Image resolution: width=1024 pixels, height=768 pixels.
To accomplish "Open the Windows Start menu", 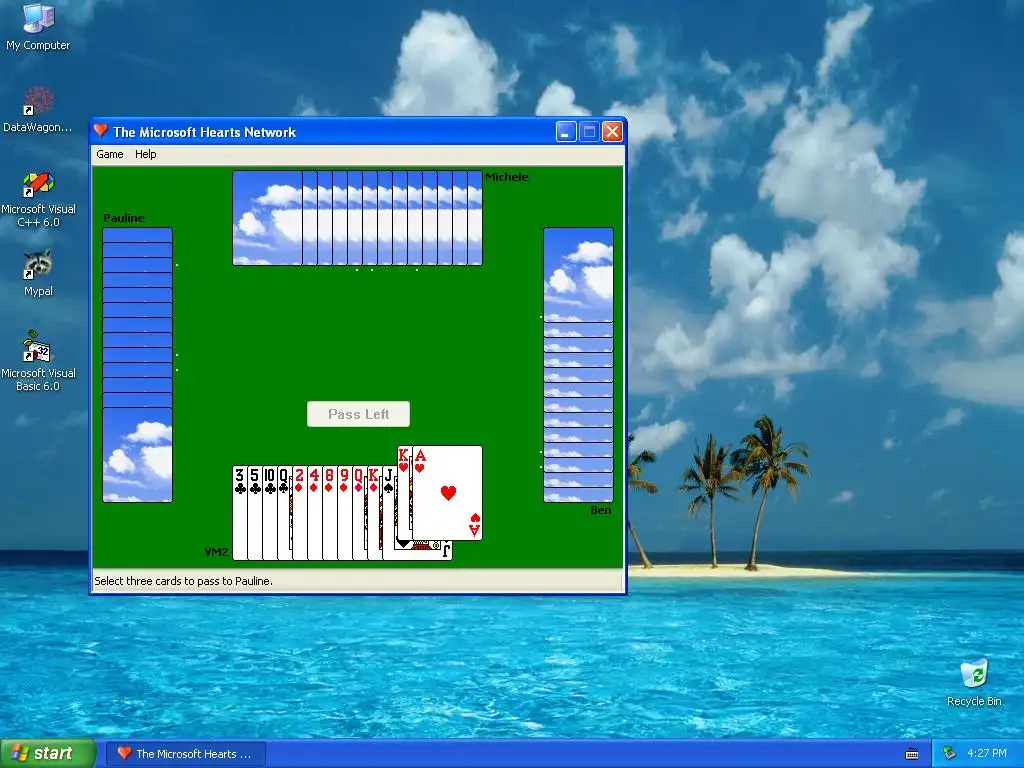I will coord(47,754).
